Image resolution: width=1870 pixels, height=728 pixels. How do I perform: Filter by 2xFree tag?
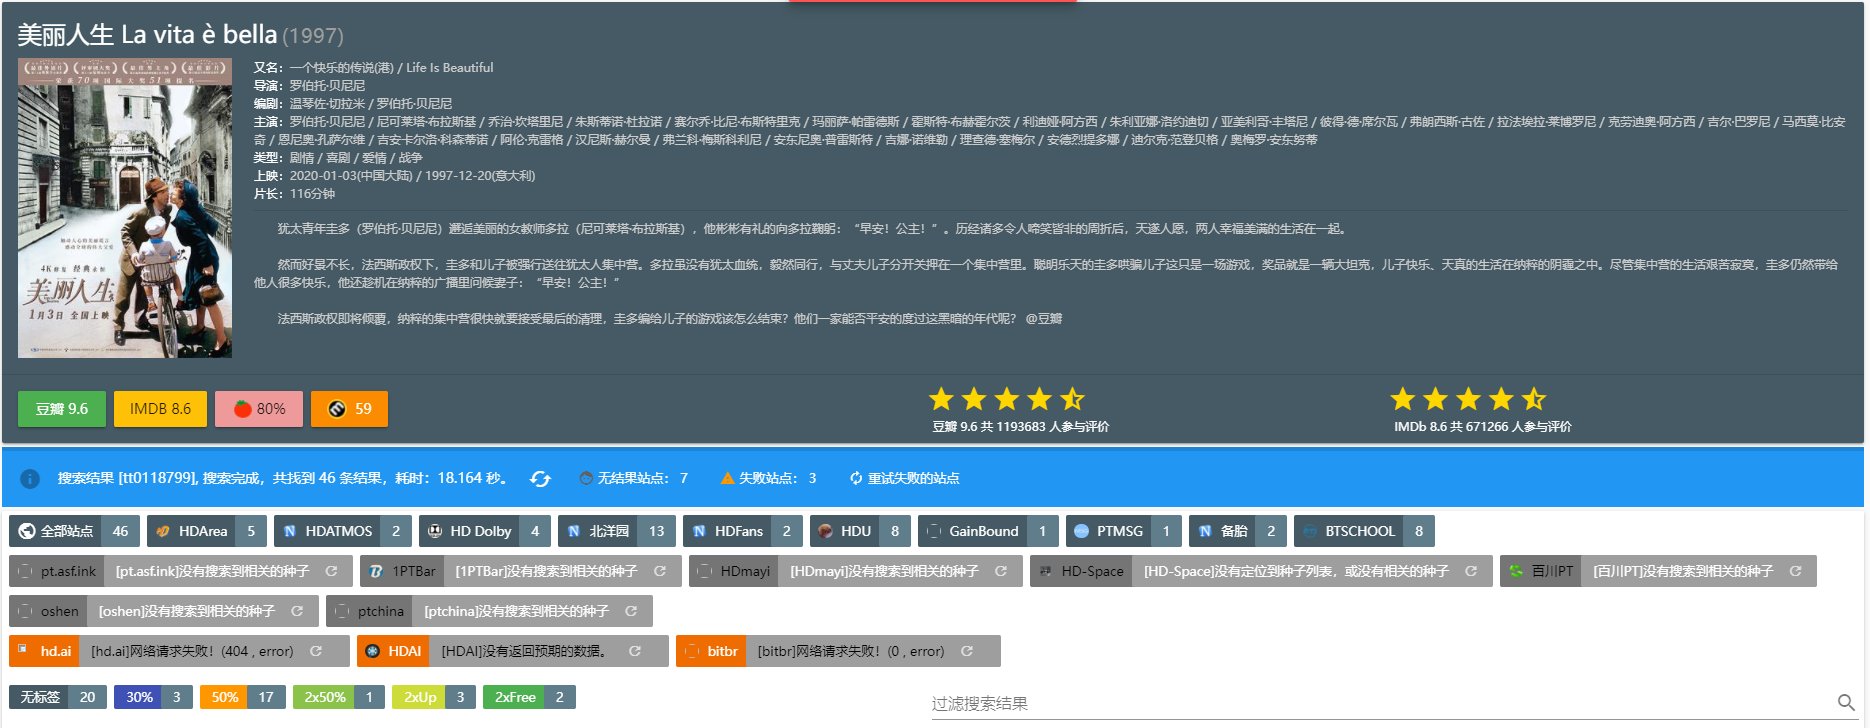529,697
